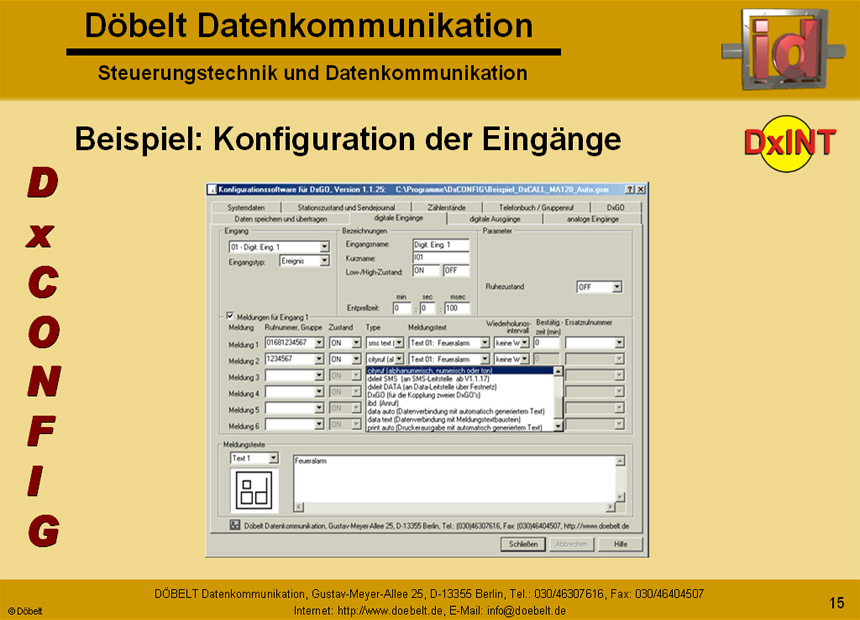This screenshot has width=860, height=620.
Task: Open the Ruhezustand OFF dropdown
Action: click(617, 287)
